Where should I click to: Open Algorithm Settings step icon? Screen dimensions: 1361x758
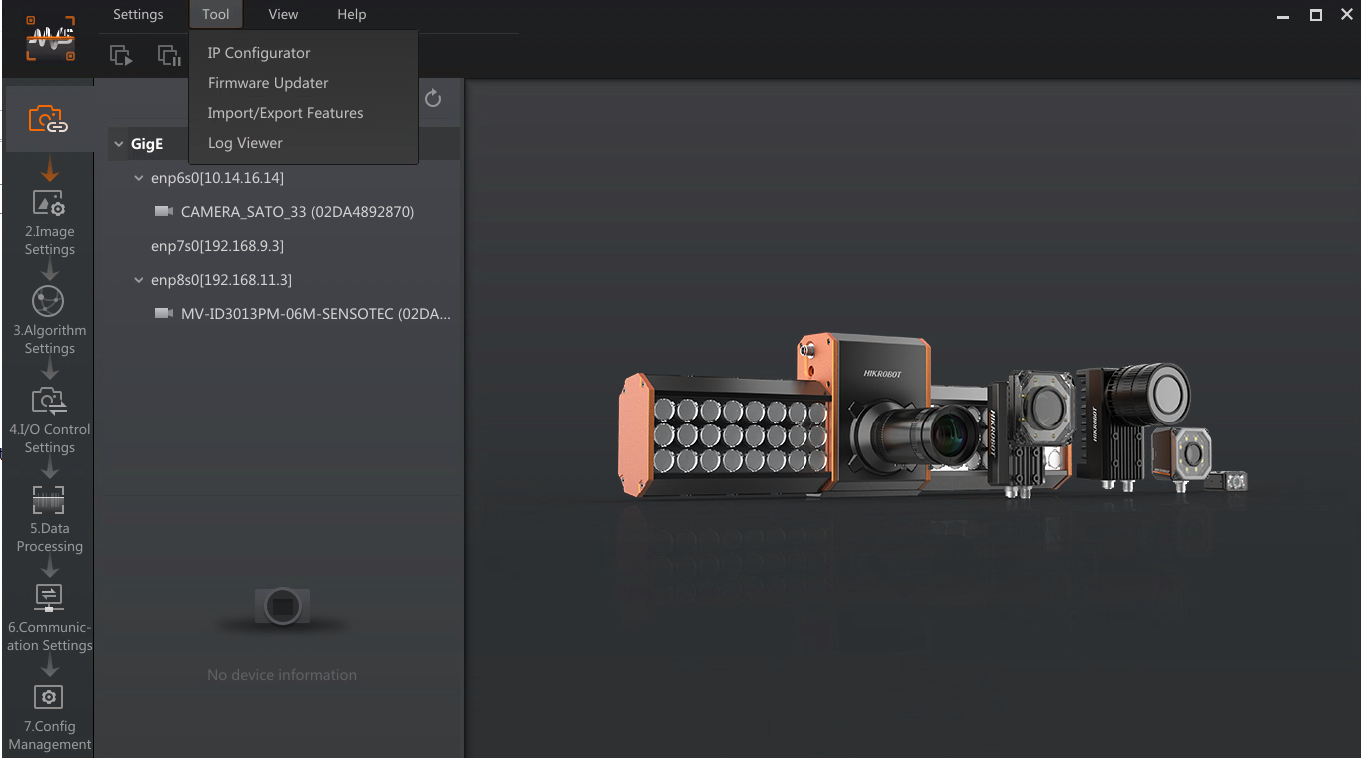pyautogui.click(x=48, y=301)
